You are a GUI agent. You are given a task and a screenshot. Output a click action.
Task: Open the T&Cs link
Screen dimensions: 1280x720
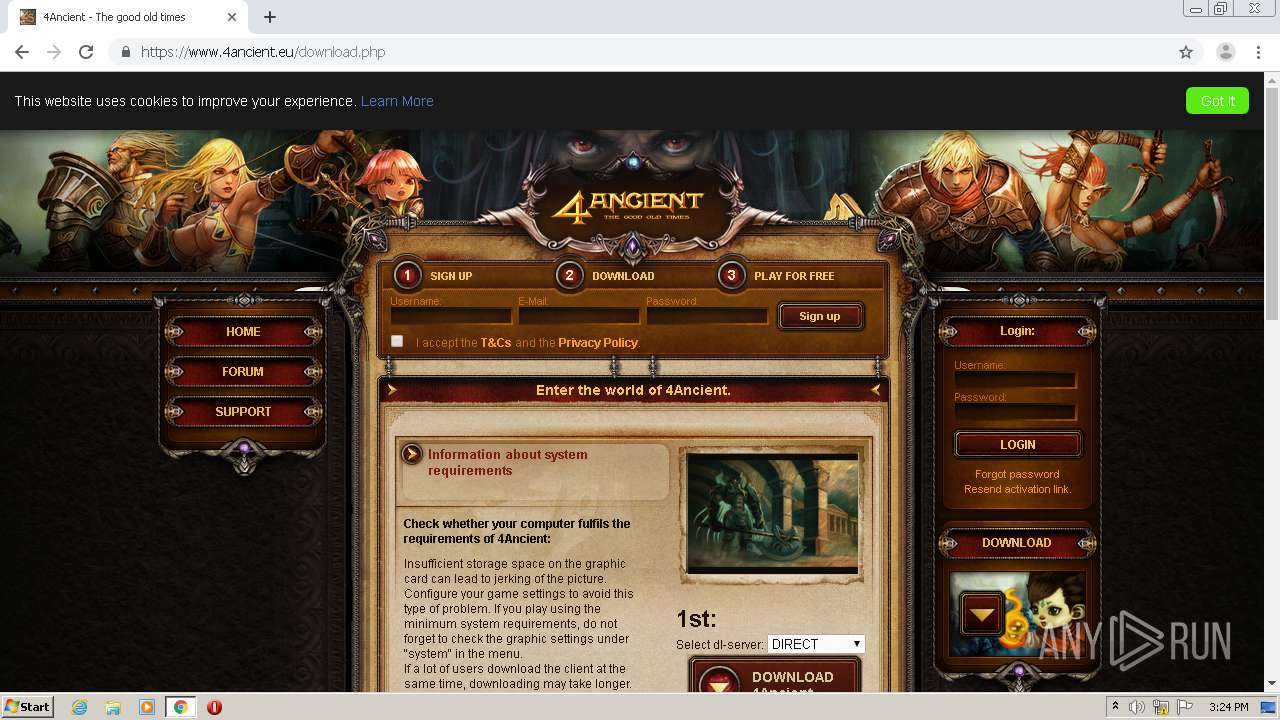pos(496,342)
